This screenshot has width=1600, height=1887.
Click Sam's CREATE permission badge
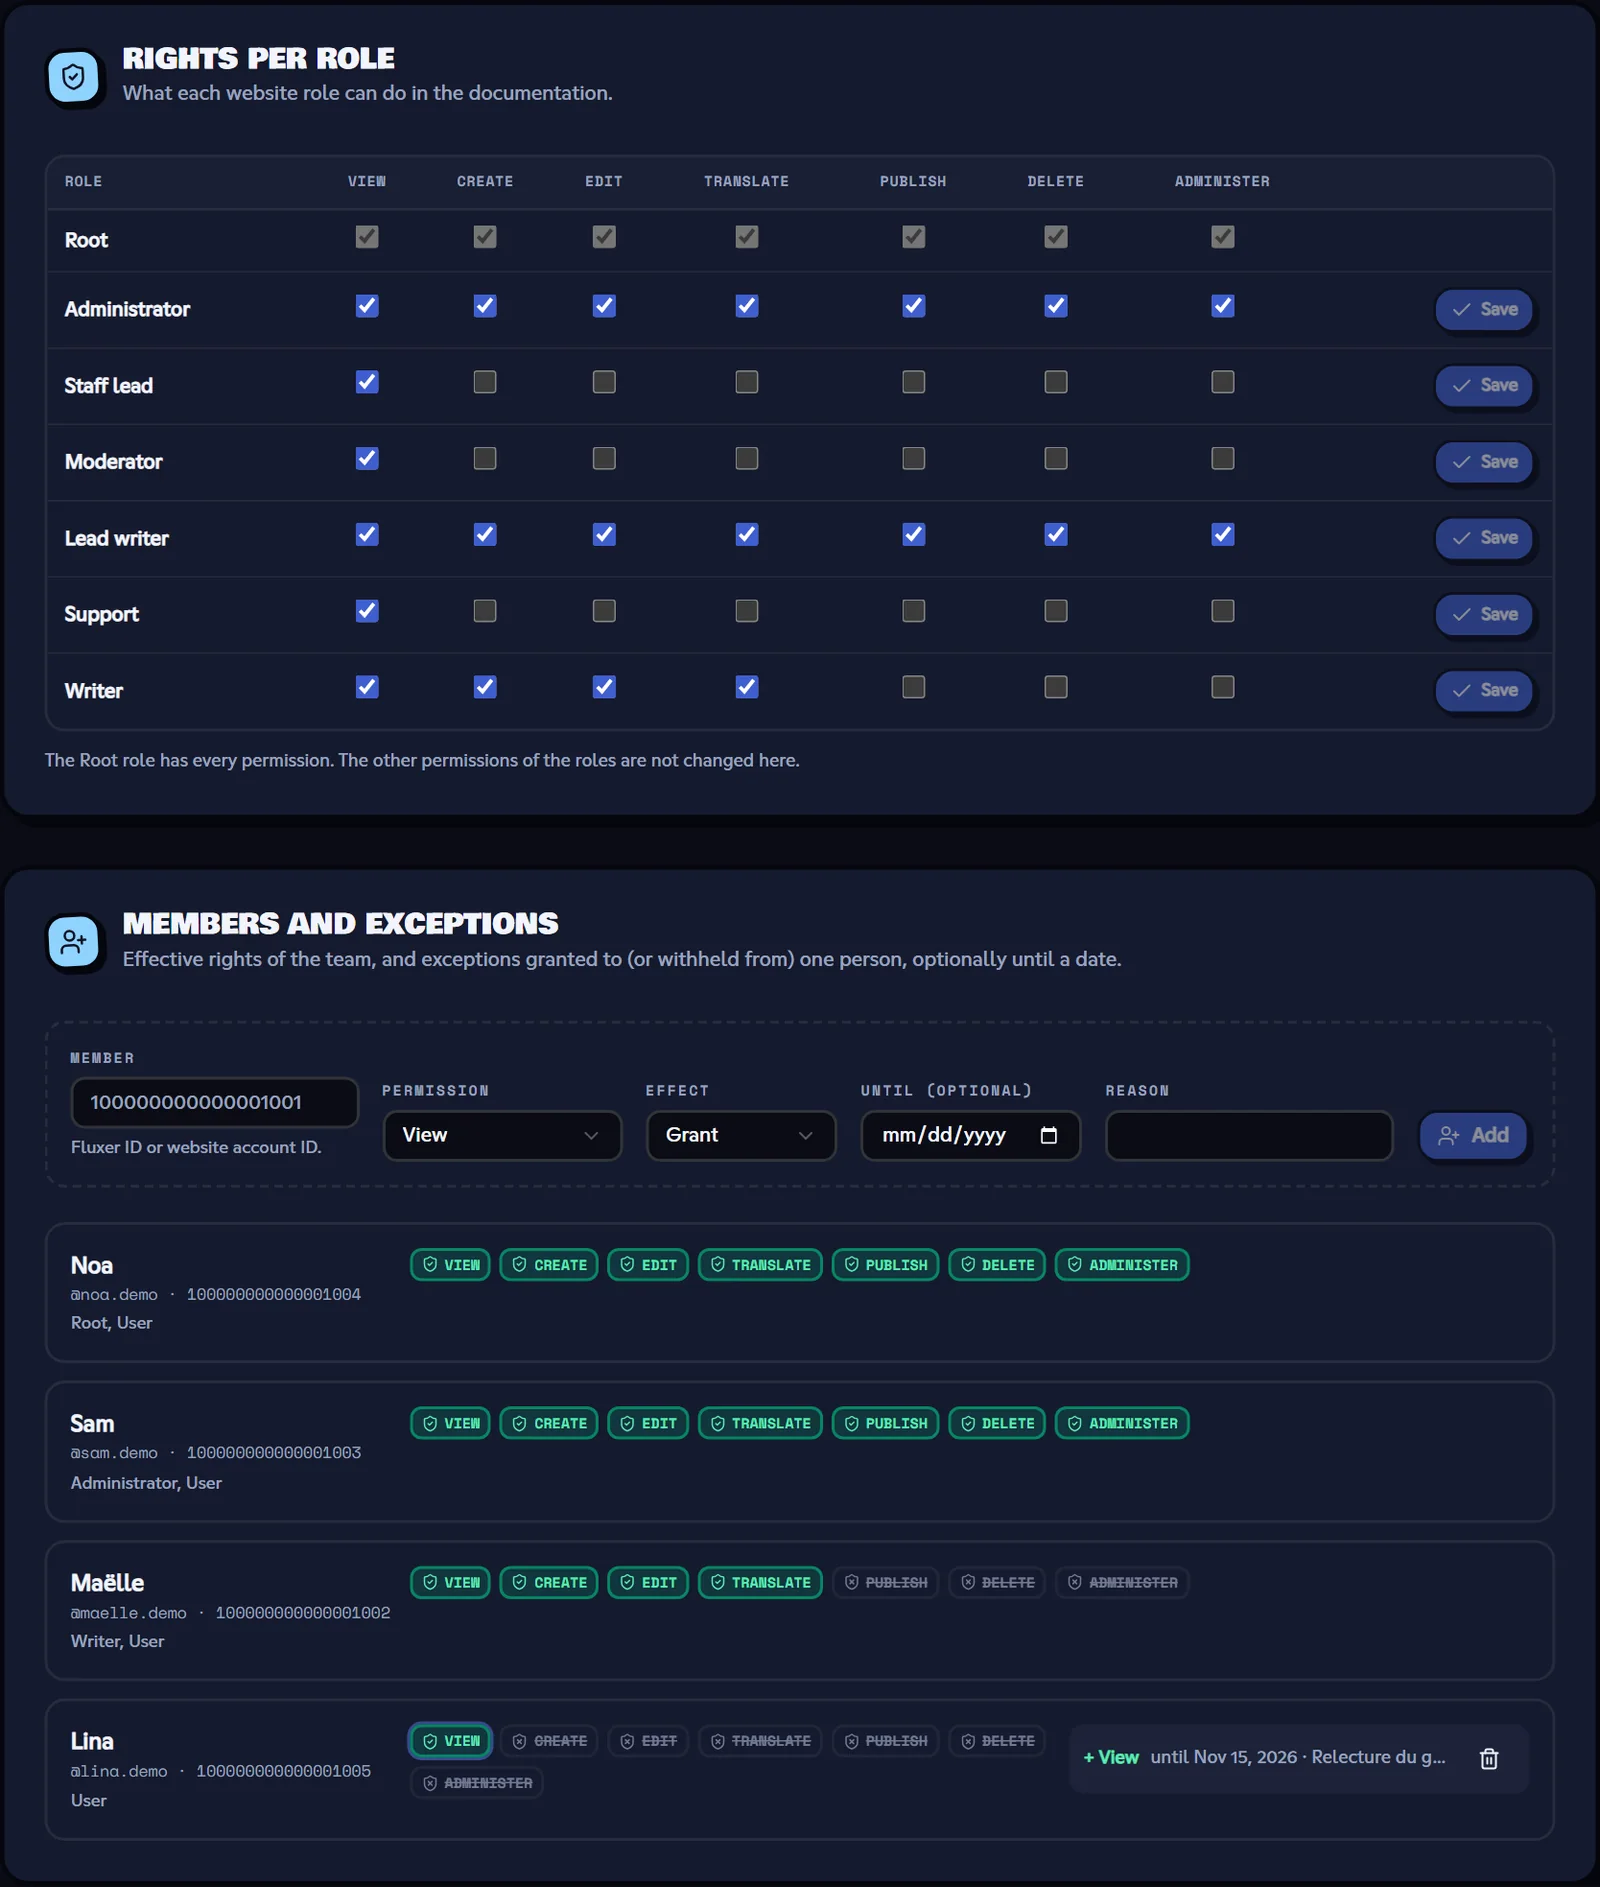[549, 1424]
